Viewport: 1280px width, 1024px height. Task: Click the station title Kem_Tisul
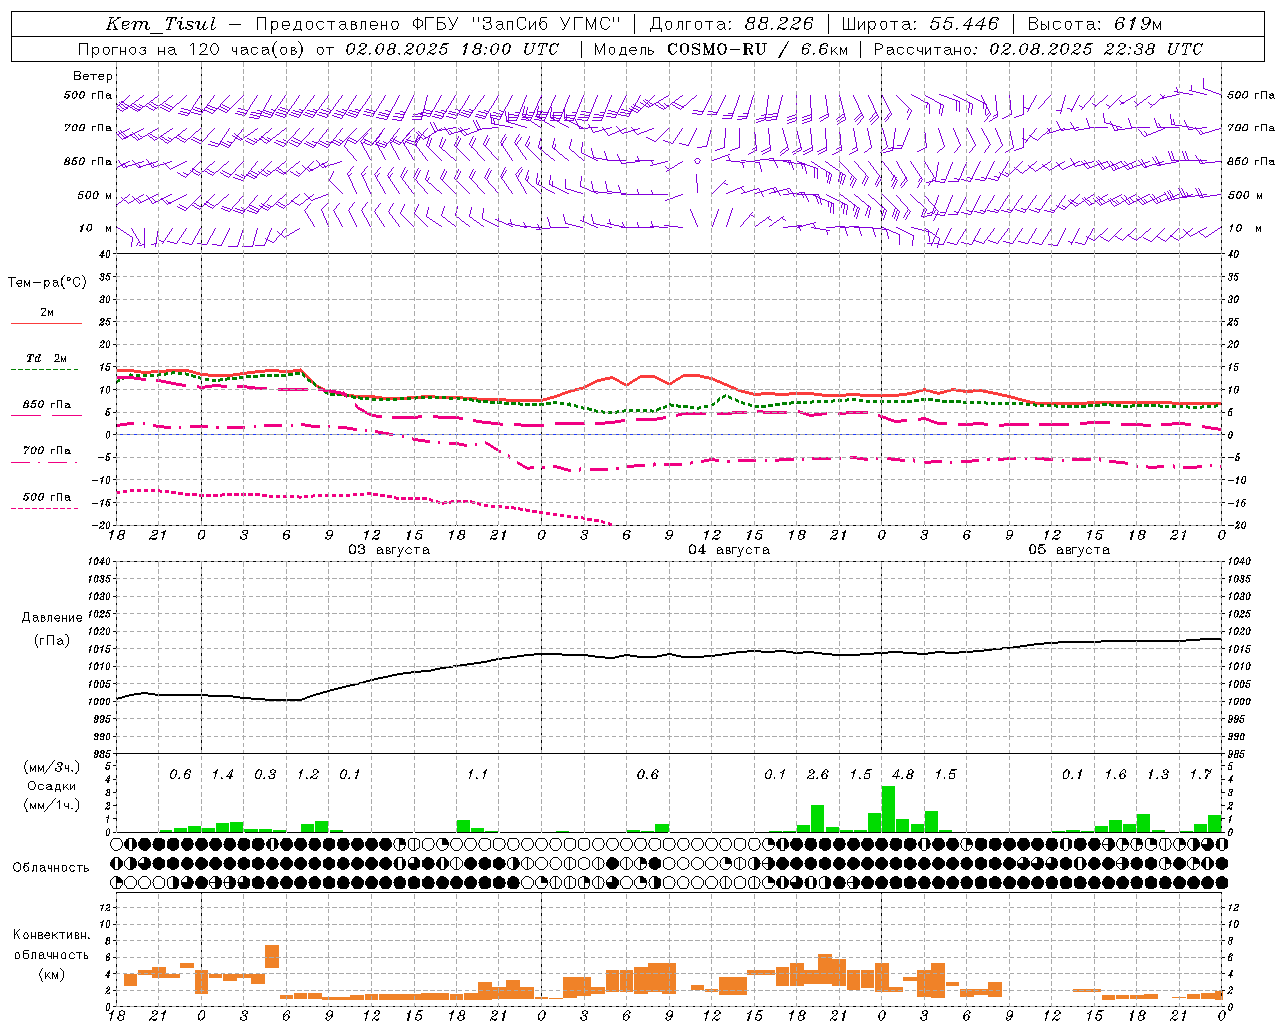click(x=159, y=24)
